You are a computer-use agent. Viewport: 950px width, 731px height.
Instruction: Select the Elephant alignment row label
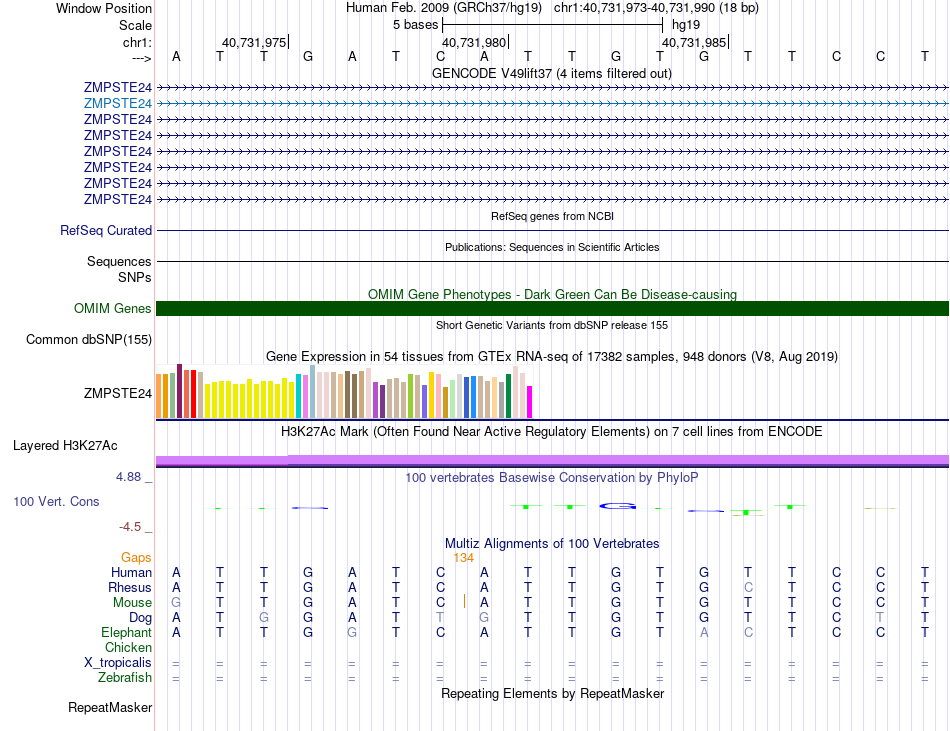127,632
